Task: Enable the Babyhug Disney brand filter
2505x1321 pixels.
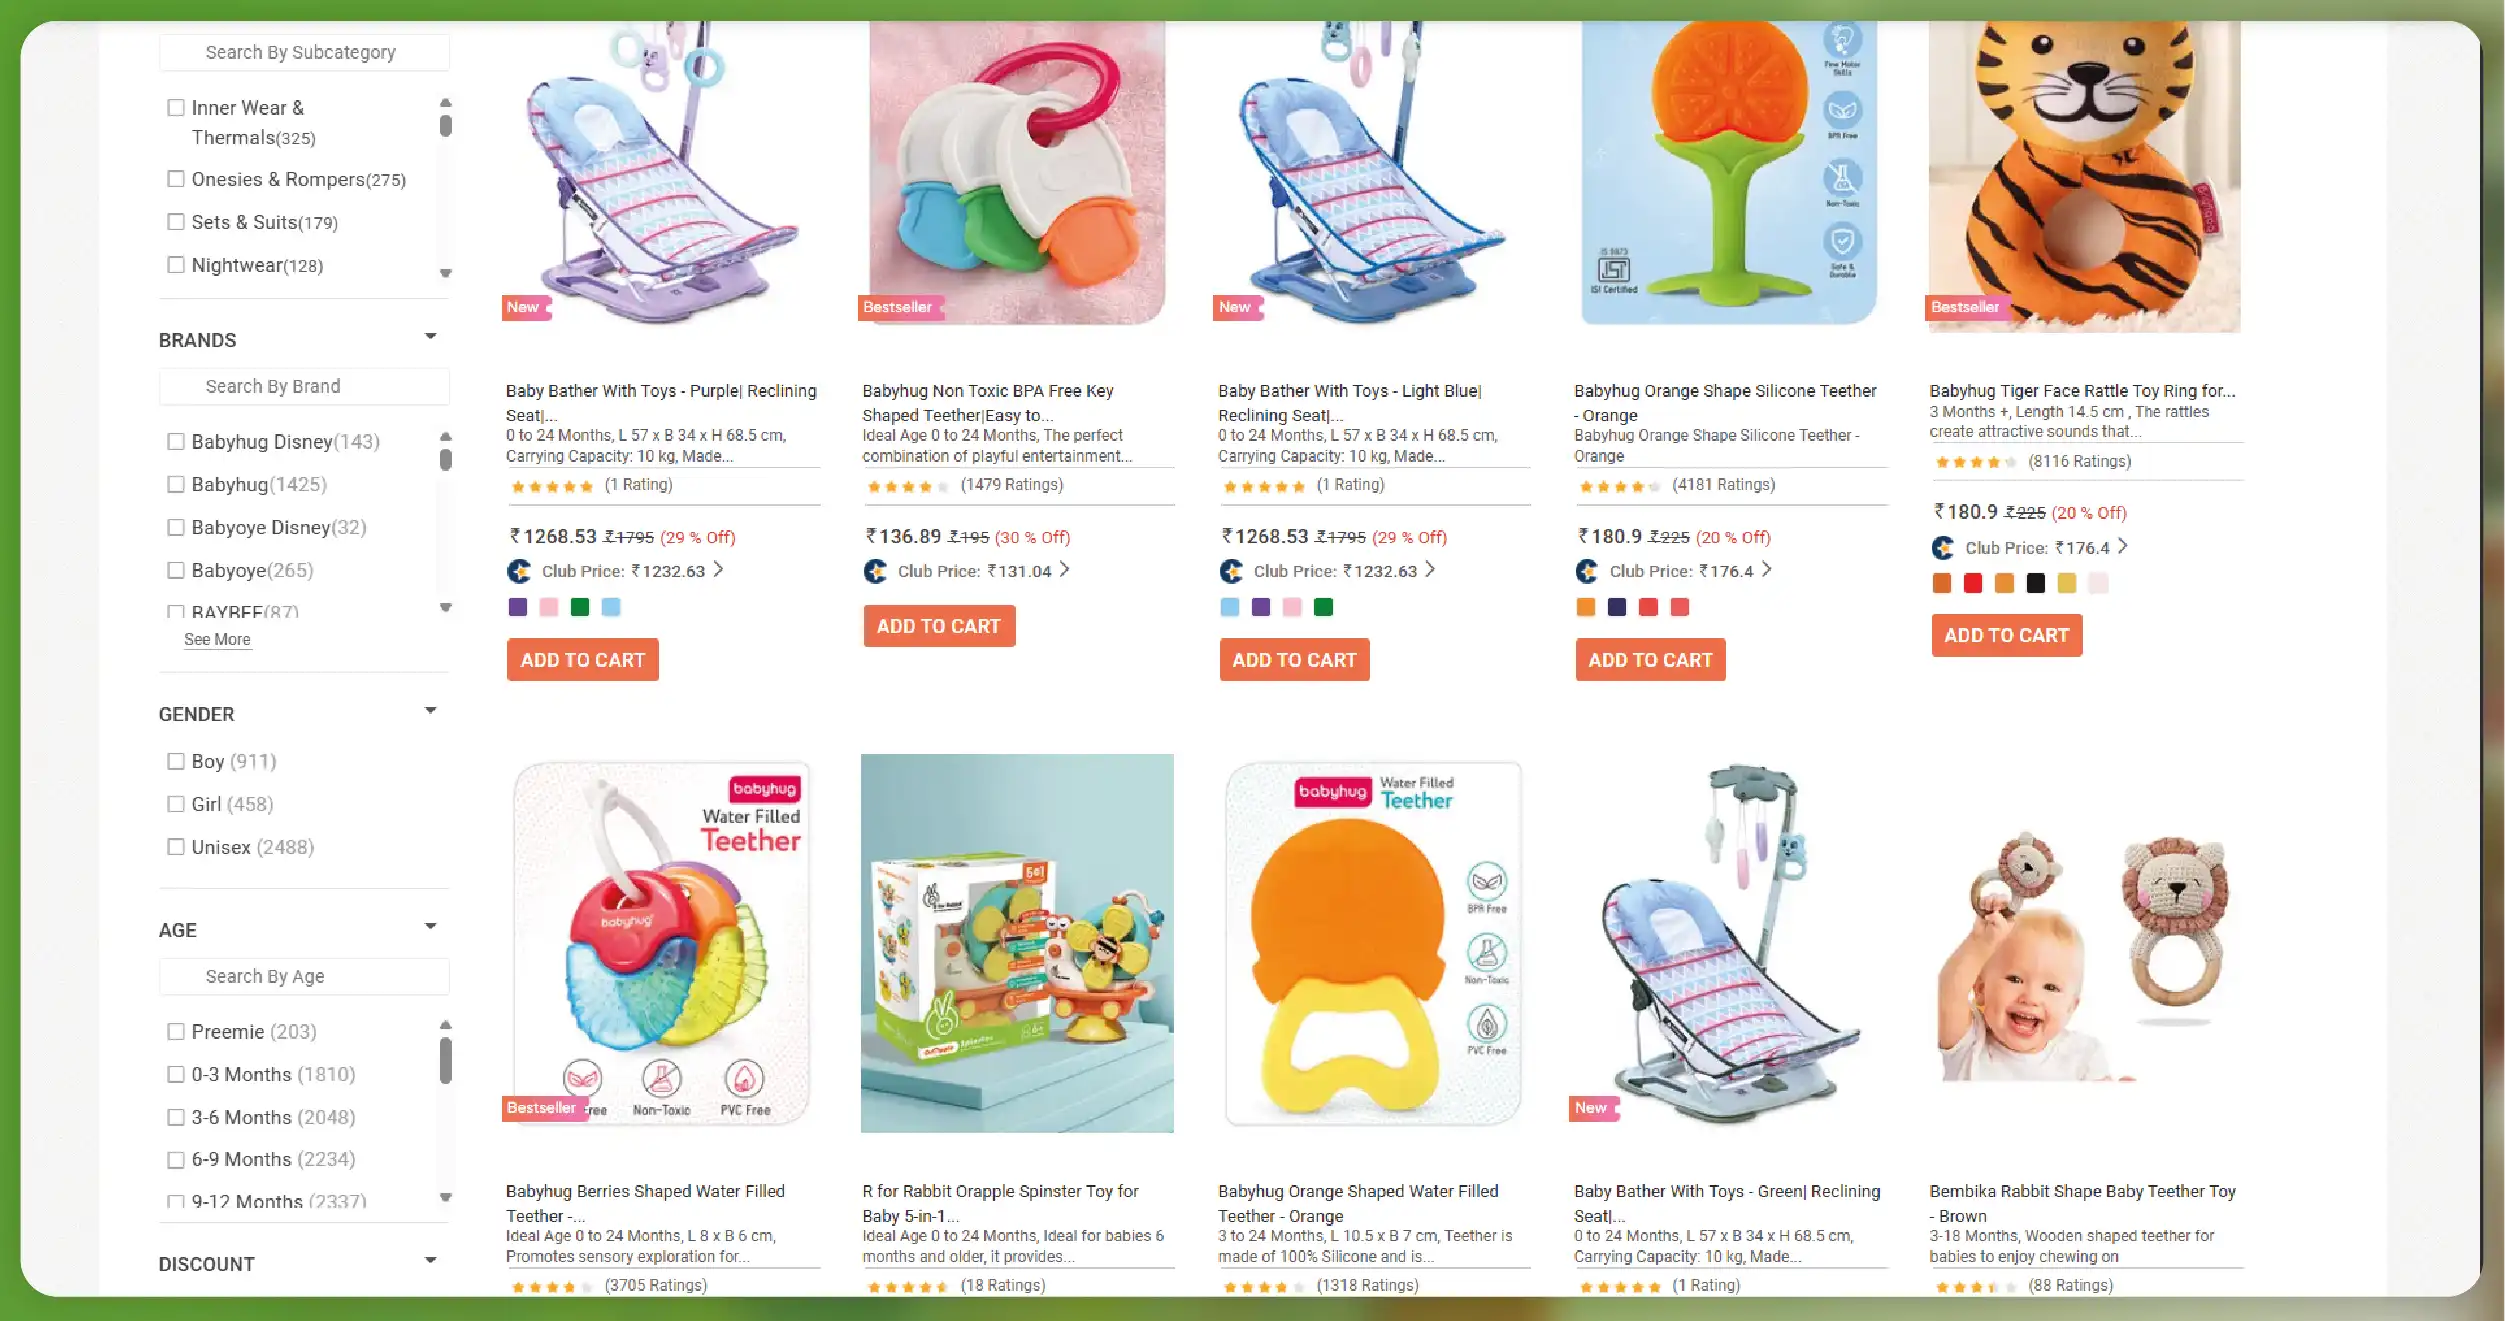Action: tap(176, 441)
